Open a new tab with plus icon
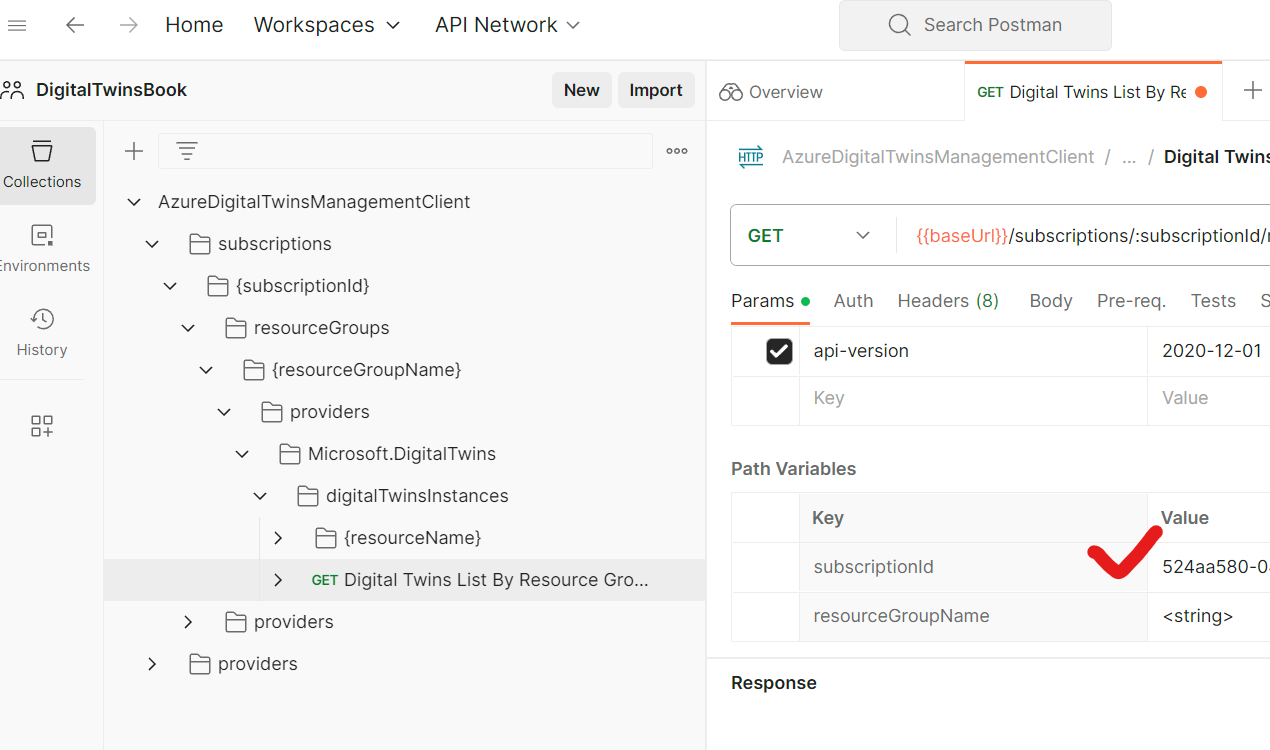The width and height of the screenshot is (1270, 750). (x=1252, y=91)
